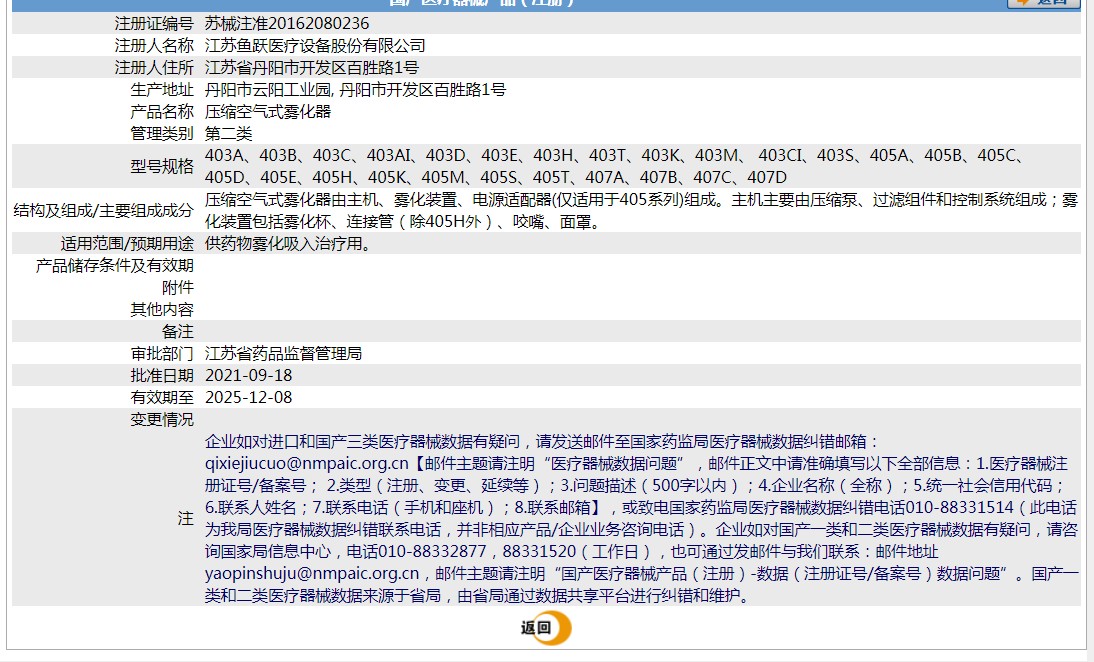This screenshot has height=662, width=1094.
Task: Click the 型号规格 label
Action: [x=162, y=166]
